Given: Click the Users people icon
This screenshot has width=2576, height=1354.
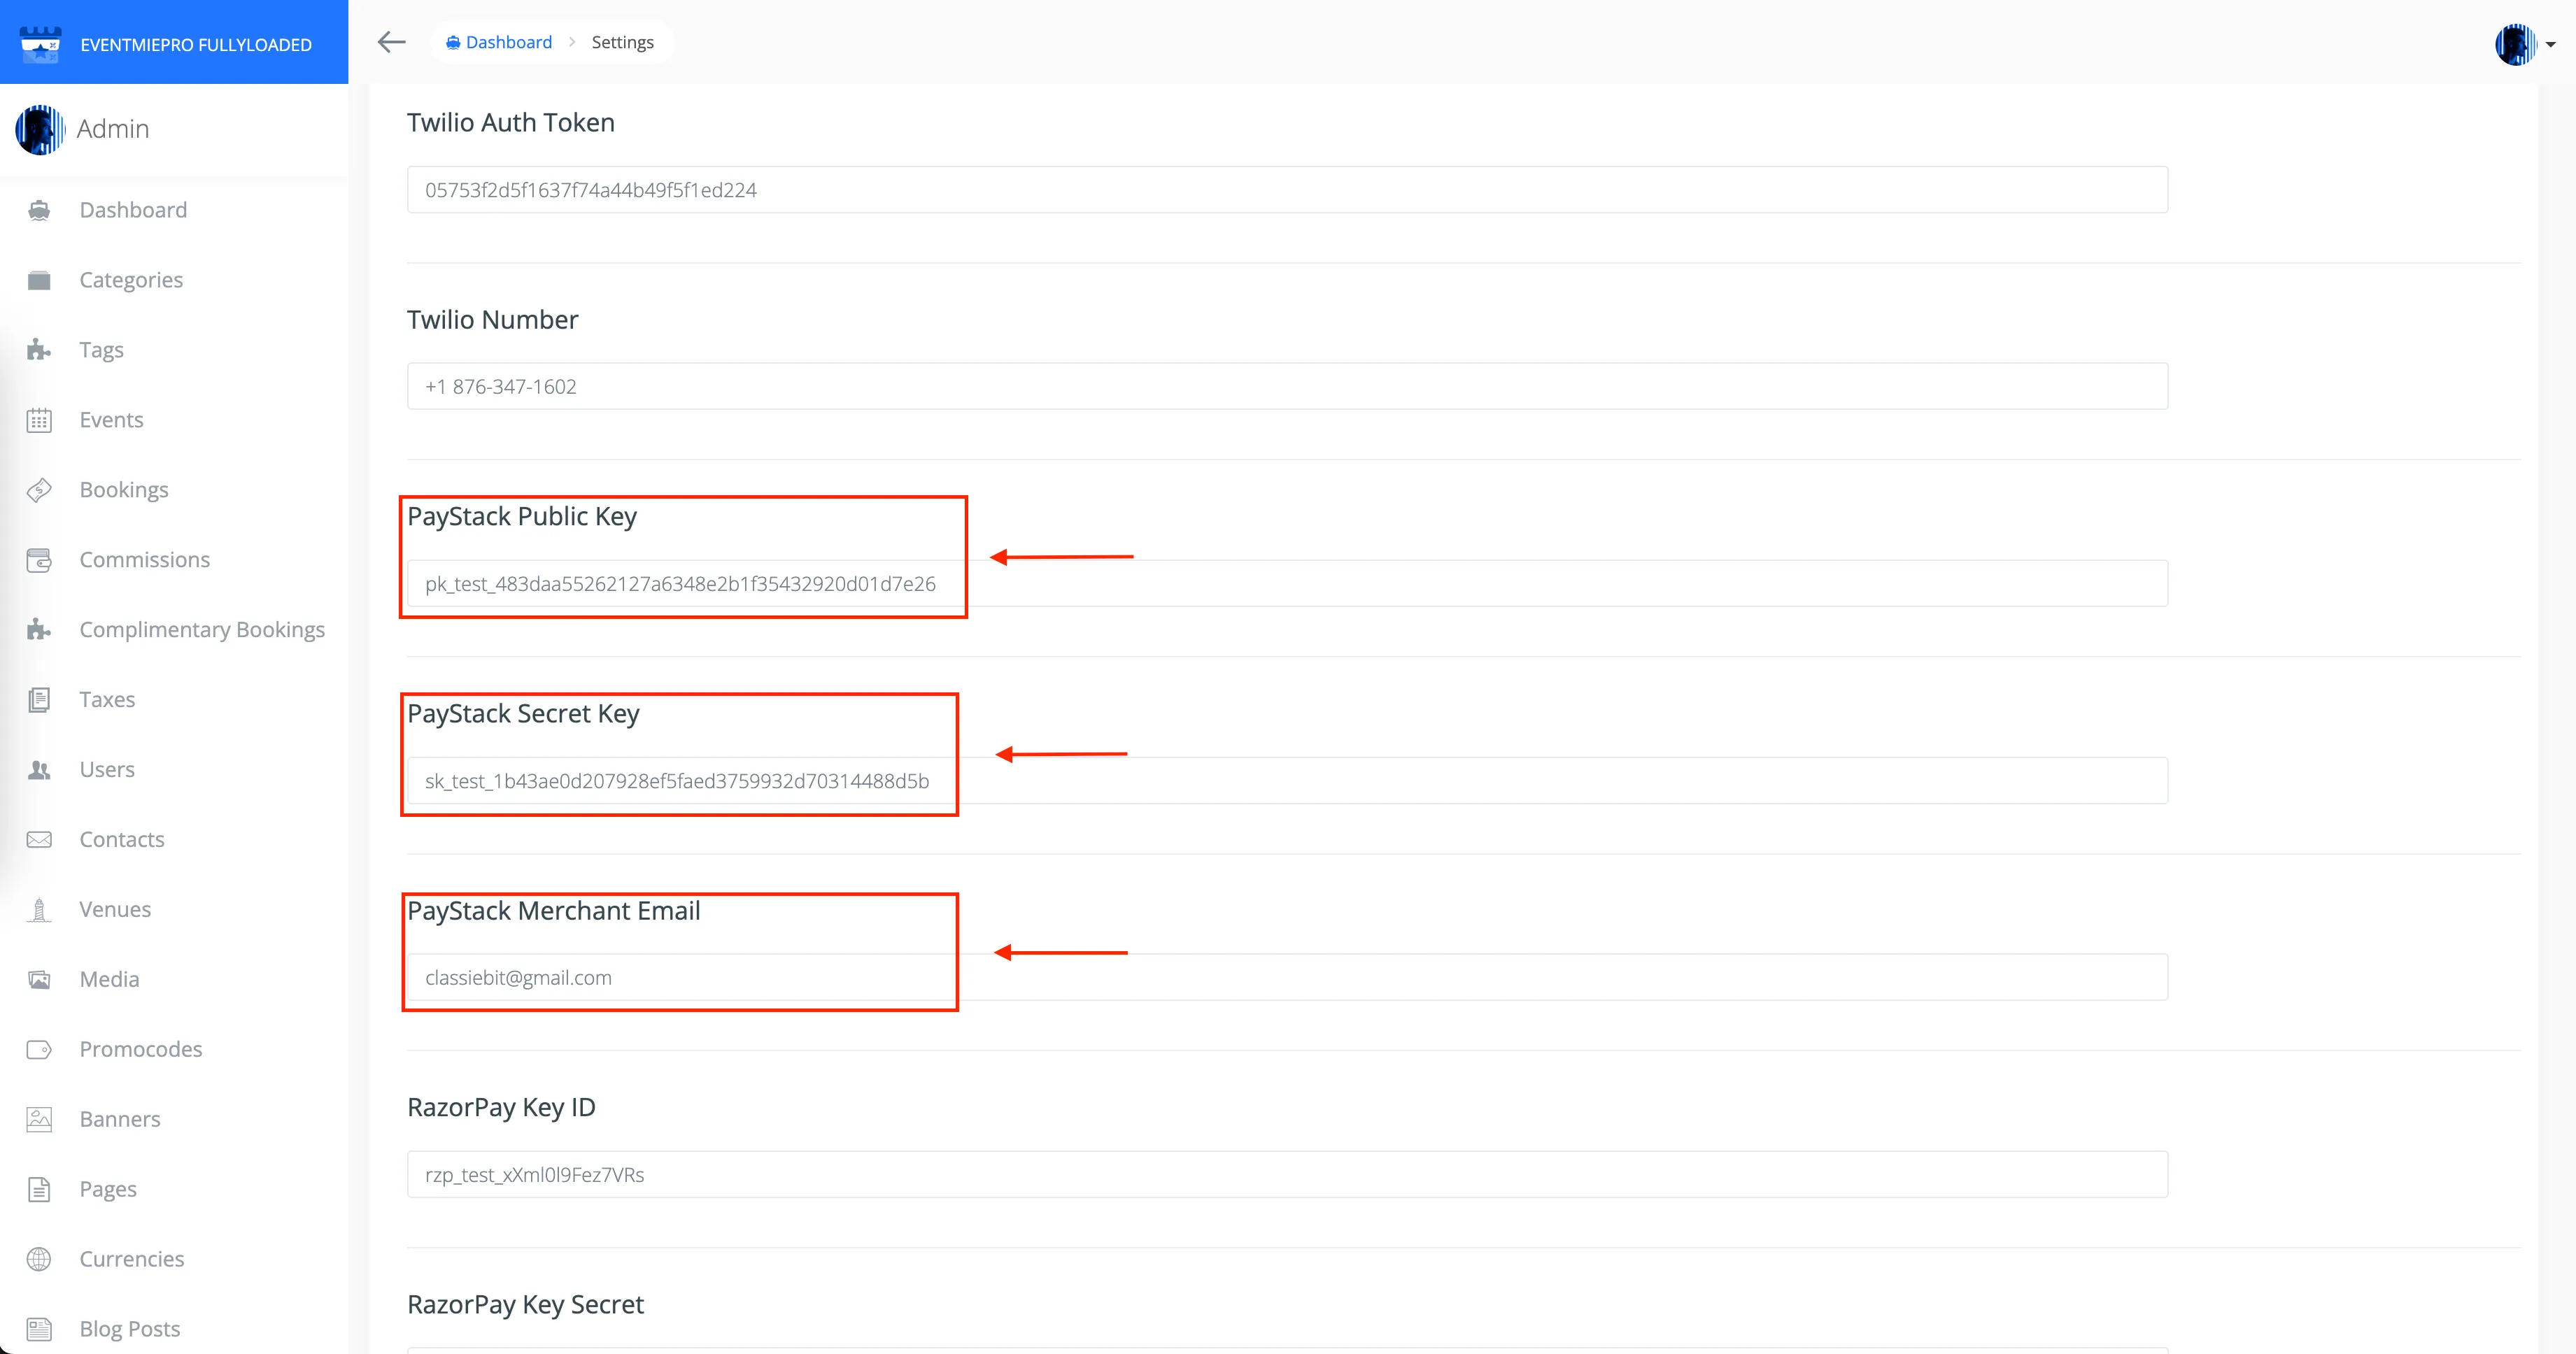Looking at the screenshot, I should 39,770.
